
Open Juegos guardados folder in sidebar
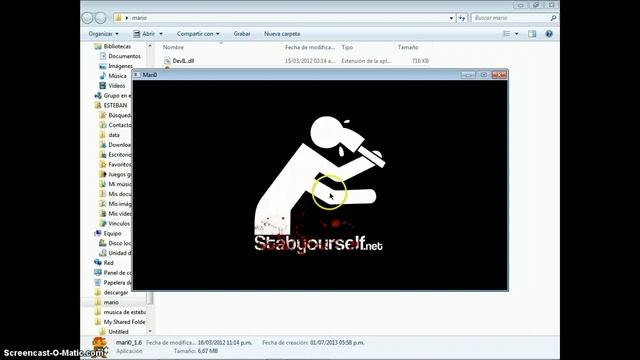[x=120, y=174]
